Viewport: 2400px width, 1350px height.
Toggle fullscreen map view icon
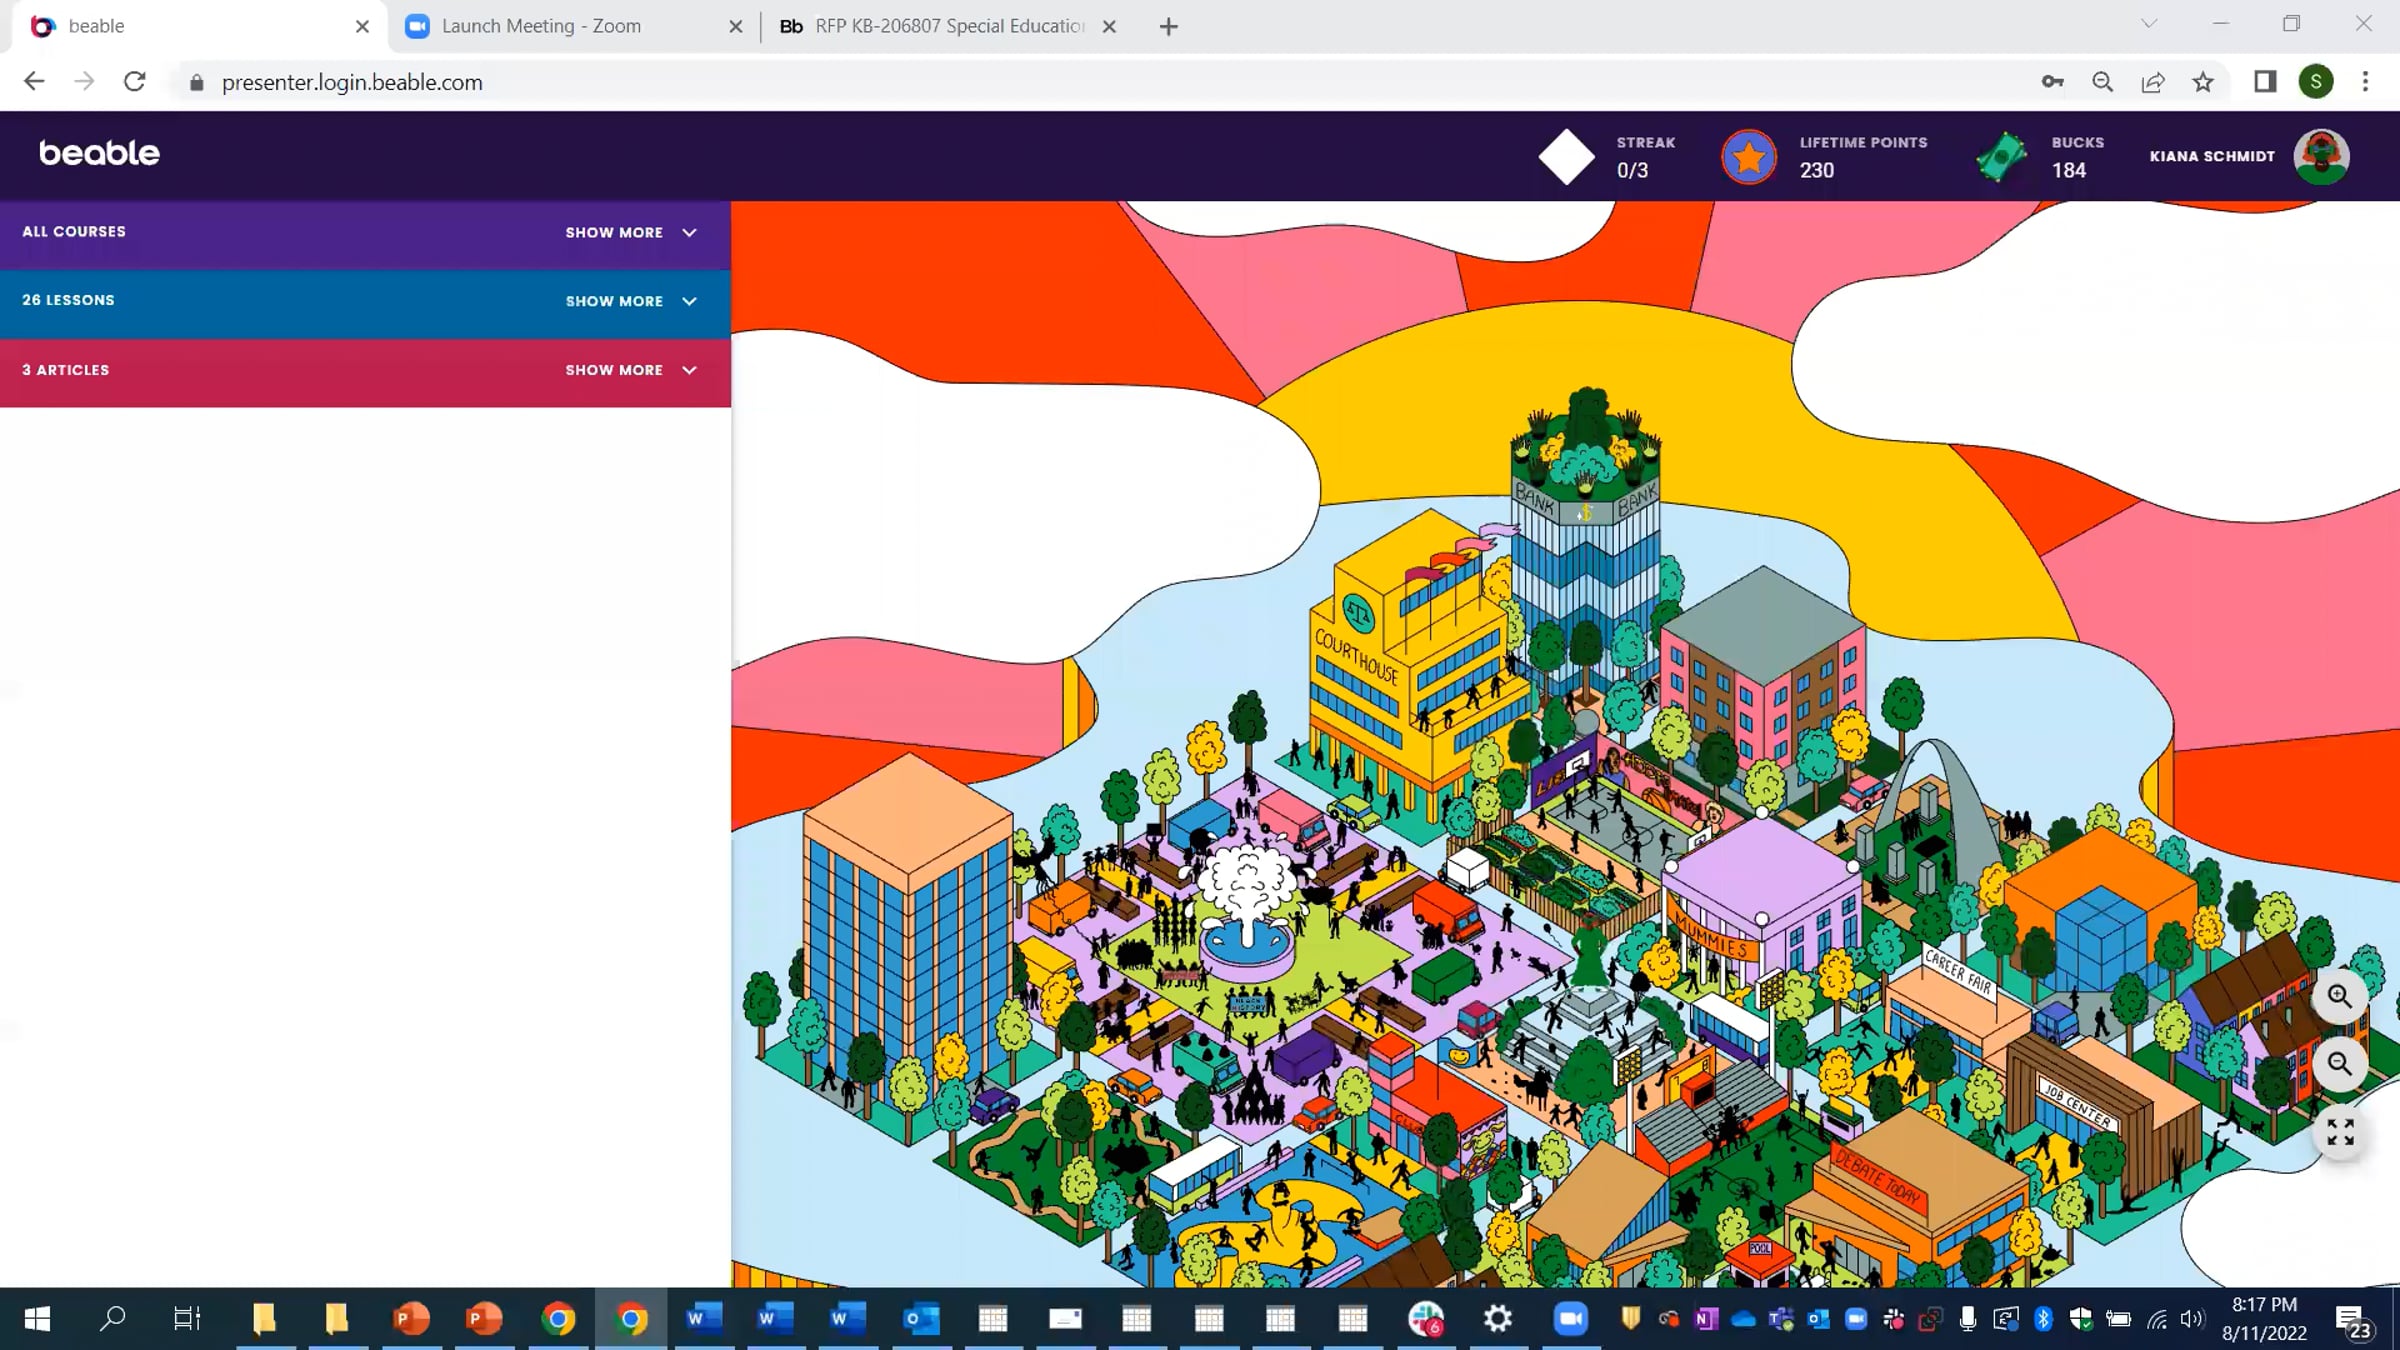[2339, 1132]
